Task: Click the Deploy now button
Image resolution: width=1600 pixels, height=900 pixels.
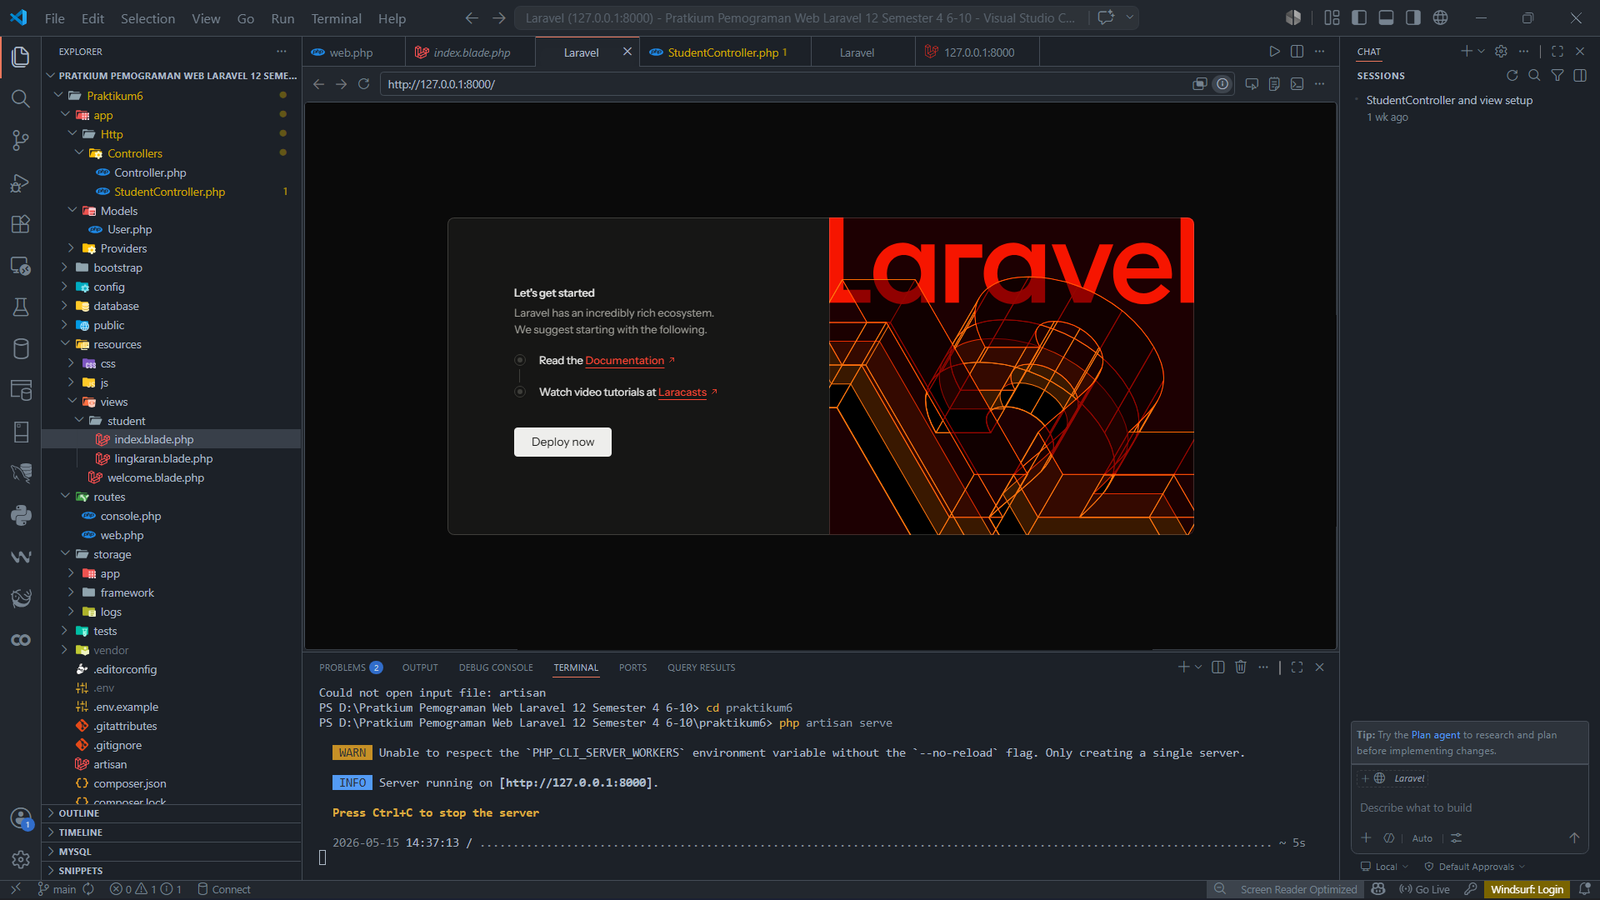Action: [563, 442]
